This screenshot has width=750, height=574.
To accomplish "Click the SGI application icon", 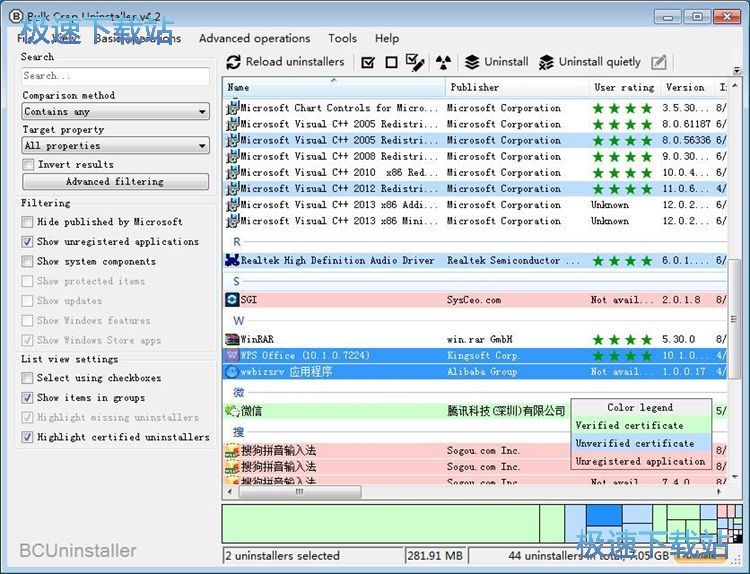I will [232, 300].
